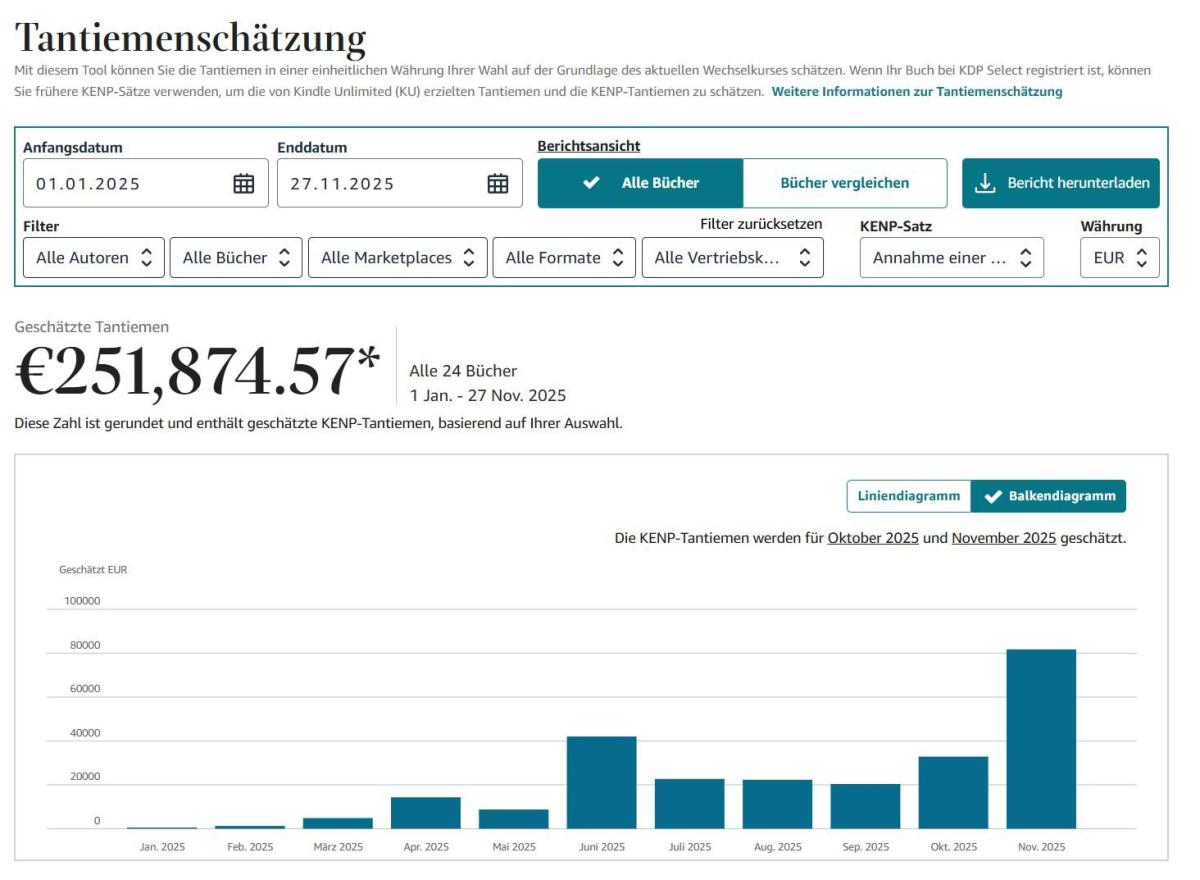Click the Apr. 2025 bar
1200x880 pixels.
click(426, 813)
